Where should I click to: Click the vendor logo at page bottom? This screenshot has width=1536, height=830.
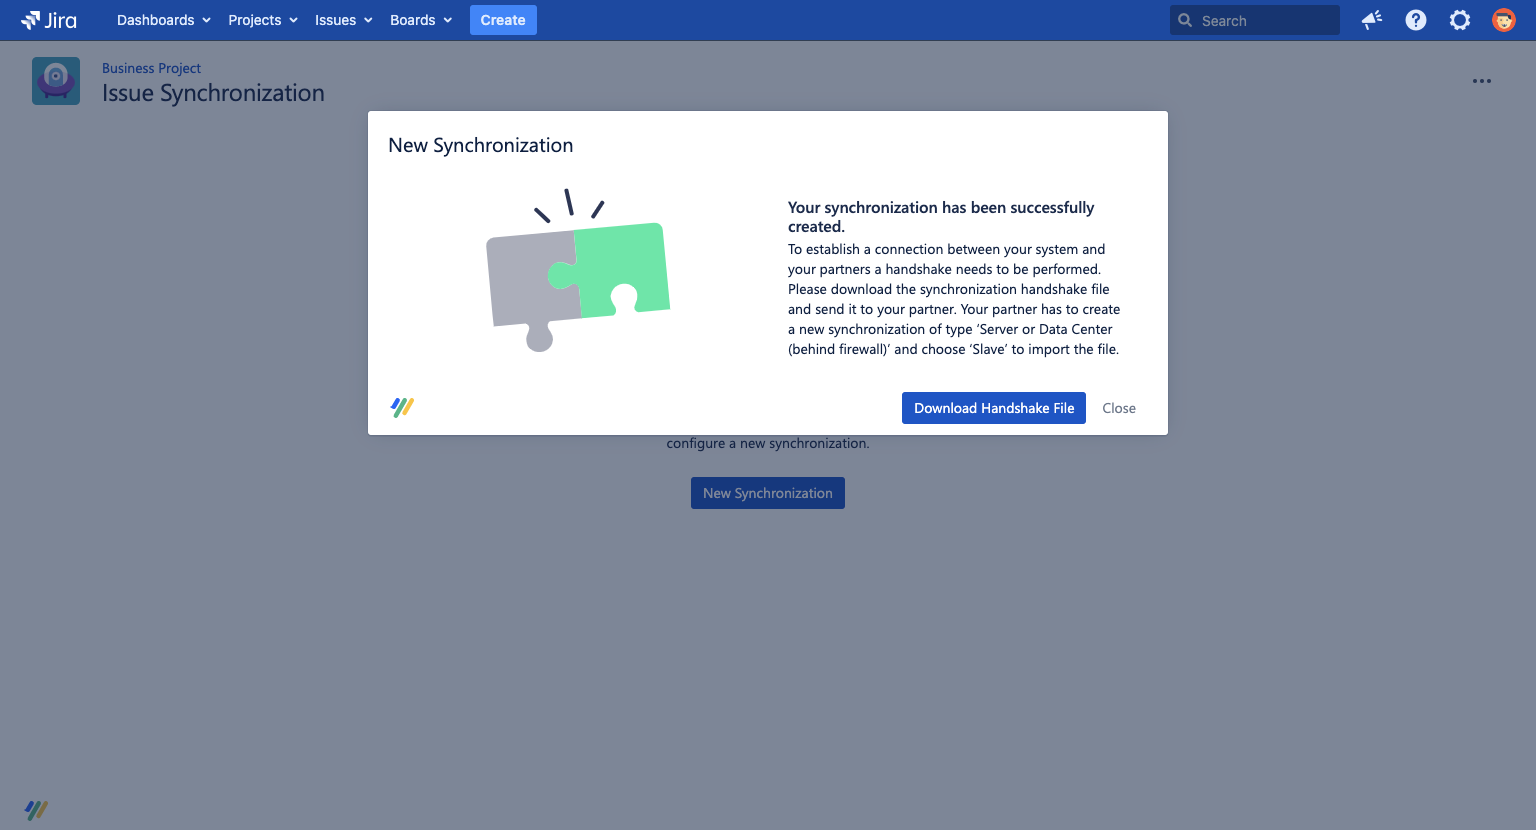click(38, 809)
